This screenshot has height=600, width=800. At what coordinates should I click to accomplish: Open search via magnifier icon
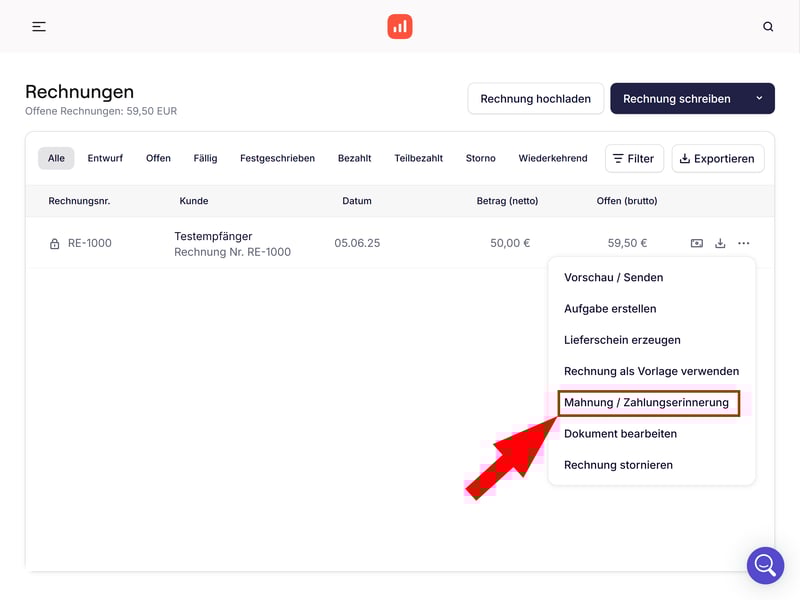(768, 27)
